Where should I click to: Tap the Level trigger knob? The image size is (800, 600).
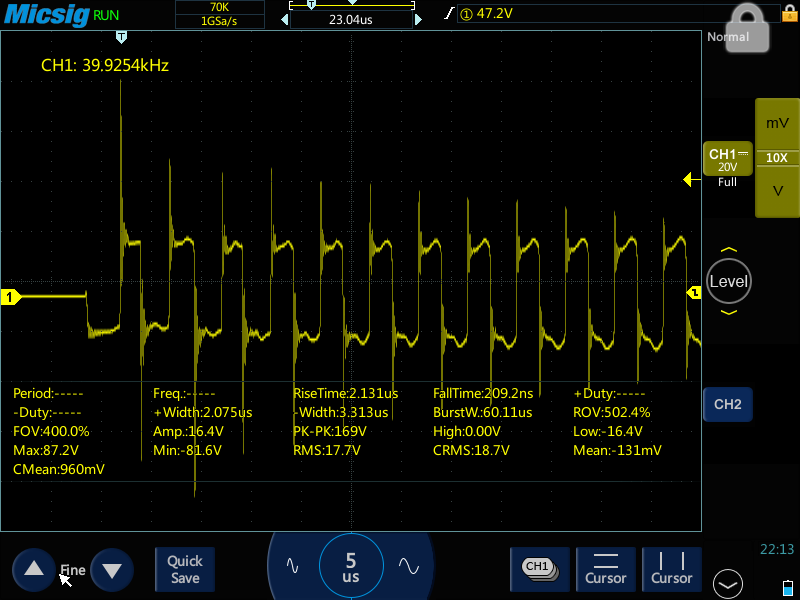coord(729,281)
